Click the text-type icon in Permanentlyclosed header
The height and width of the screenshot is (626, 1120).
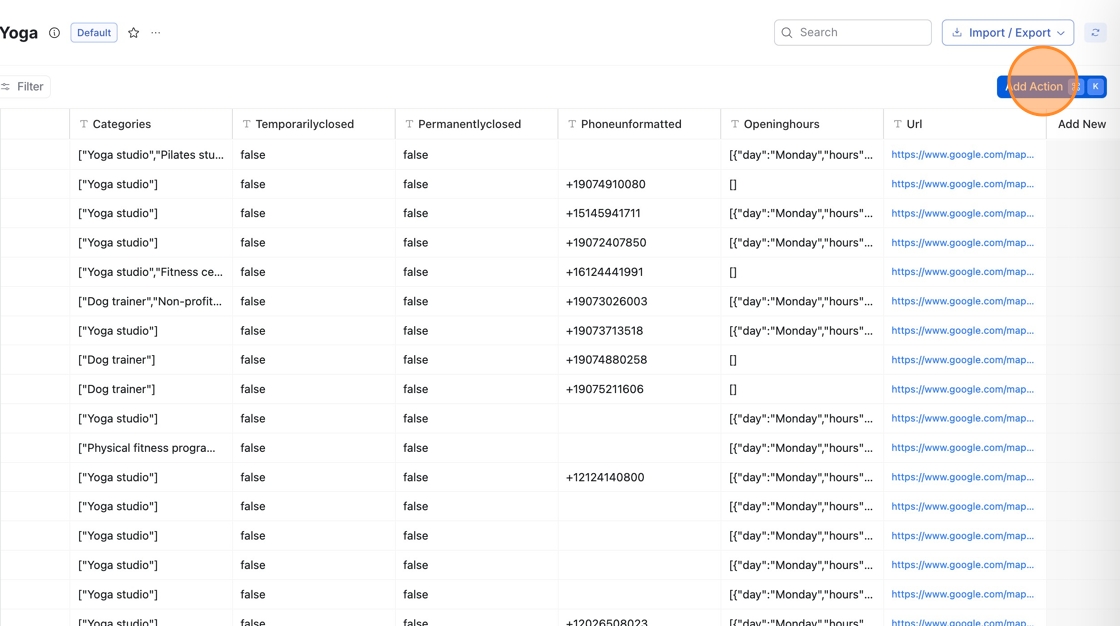coord(409,124)
